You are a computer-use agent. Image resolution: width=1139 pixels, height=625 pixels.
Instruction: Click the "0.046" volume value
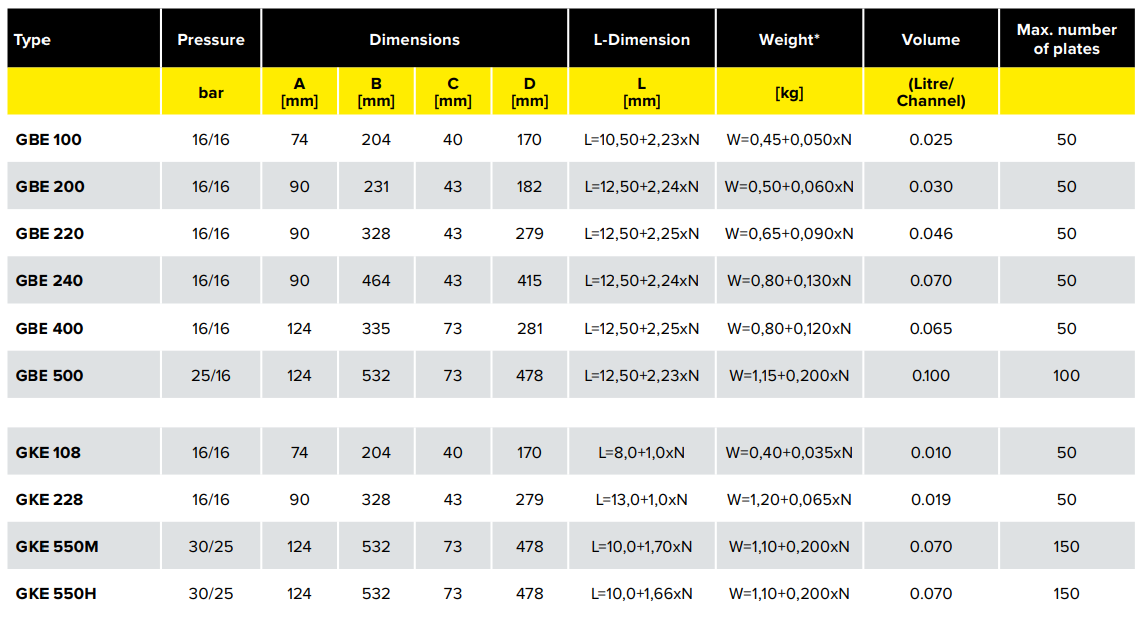[x=931, y=234]
